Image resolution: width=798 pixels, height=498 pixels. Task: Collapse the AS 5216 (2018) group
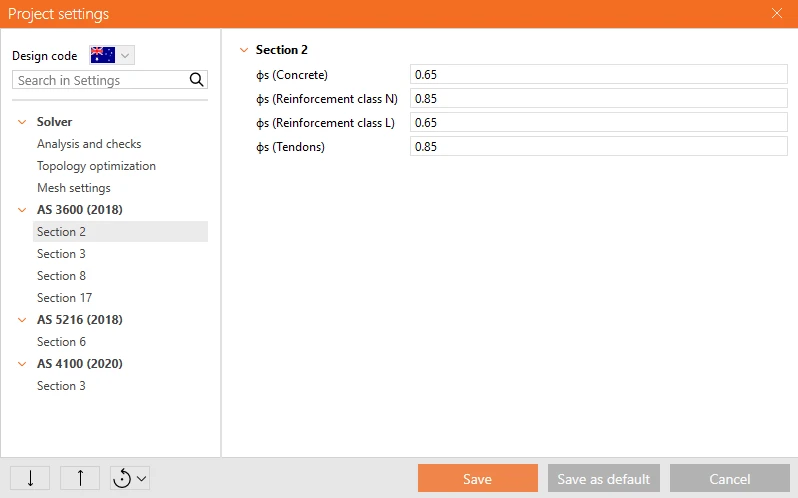[22, 320]
